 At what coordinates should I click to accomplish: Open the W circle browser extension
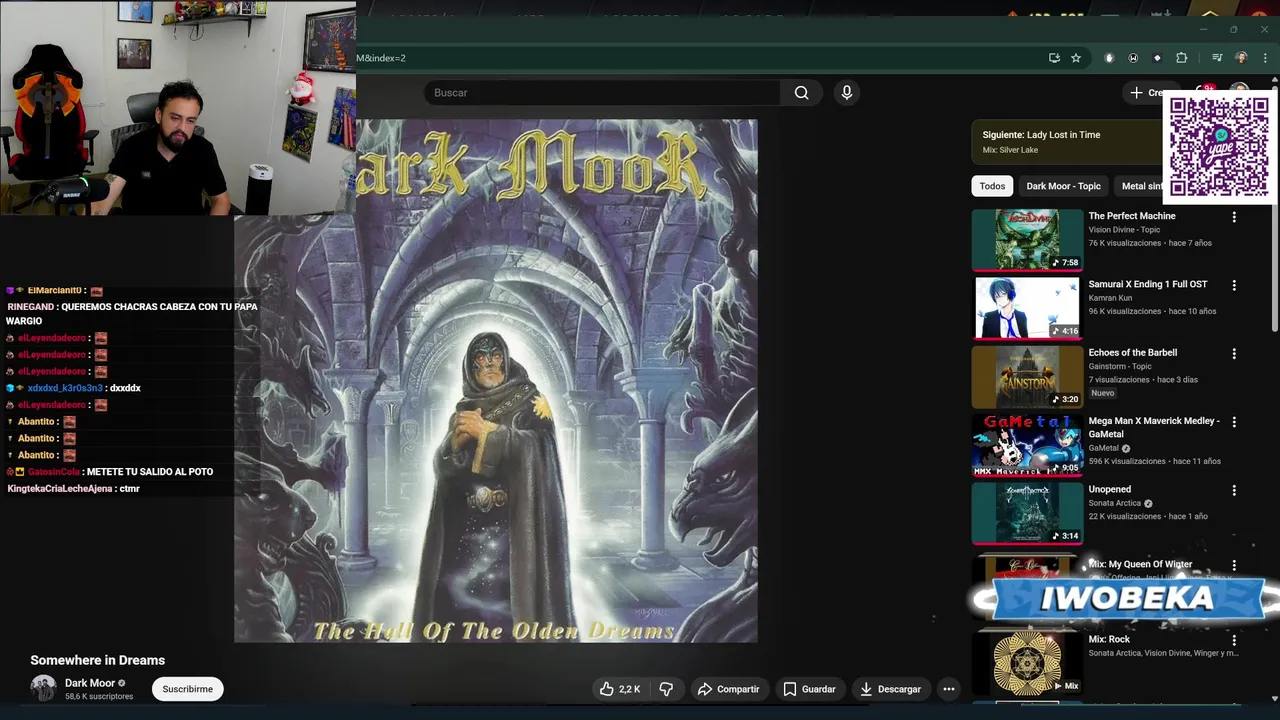coord(1133,58)
